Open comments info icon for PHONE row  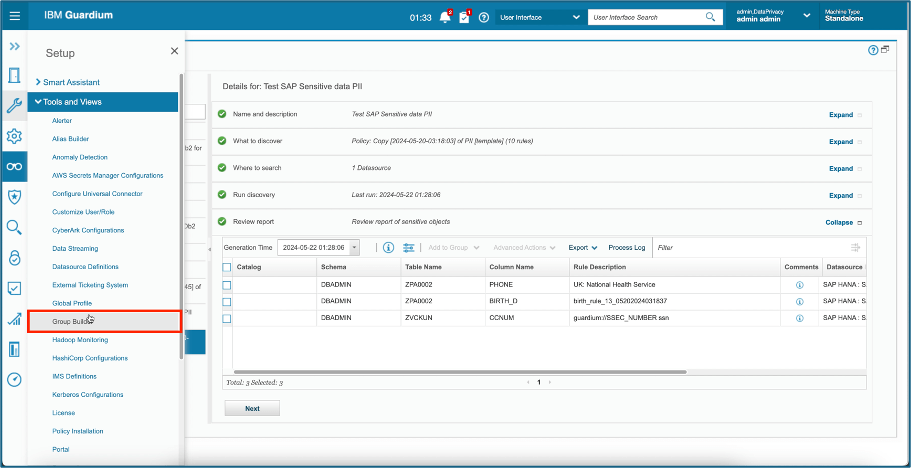[x=800, y=285]
